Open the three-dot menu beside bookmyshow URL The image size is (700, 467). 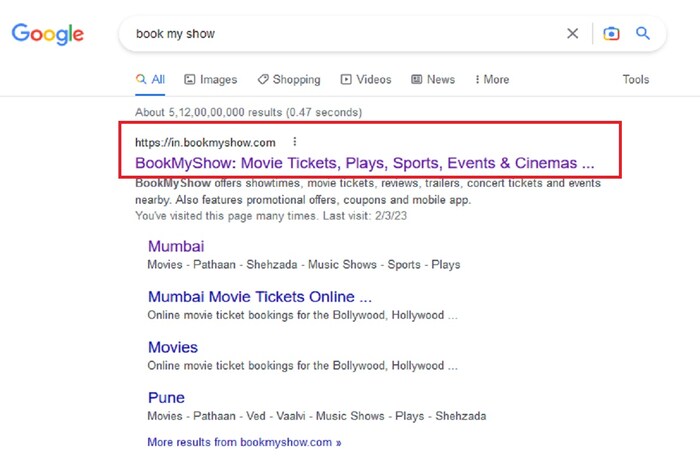(x=295, y=142)
